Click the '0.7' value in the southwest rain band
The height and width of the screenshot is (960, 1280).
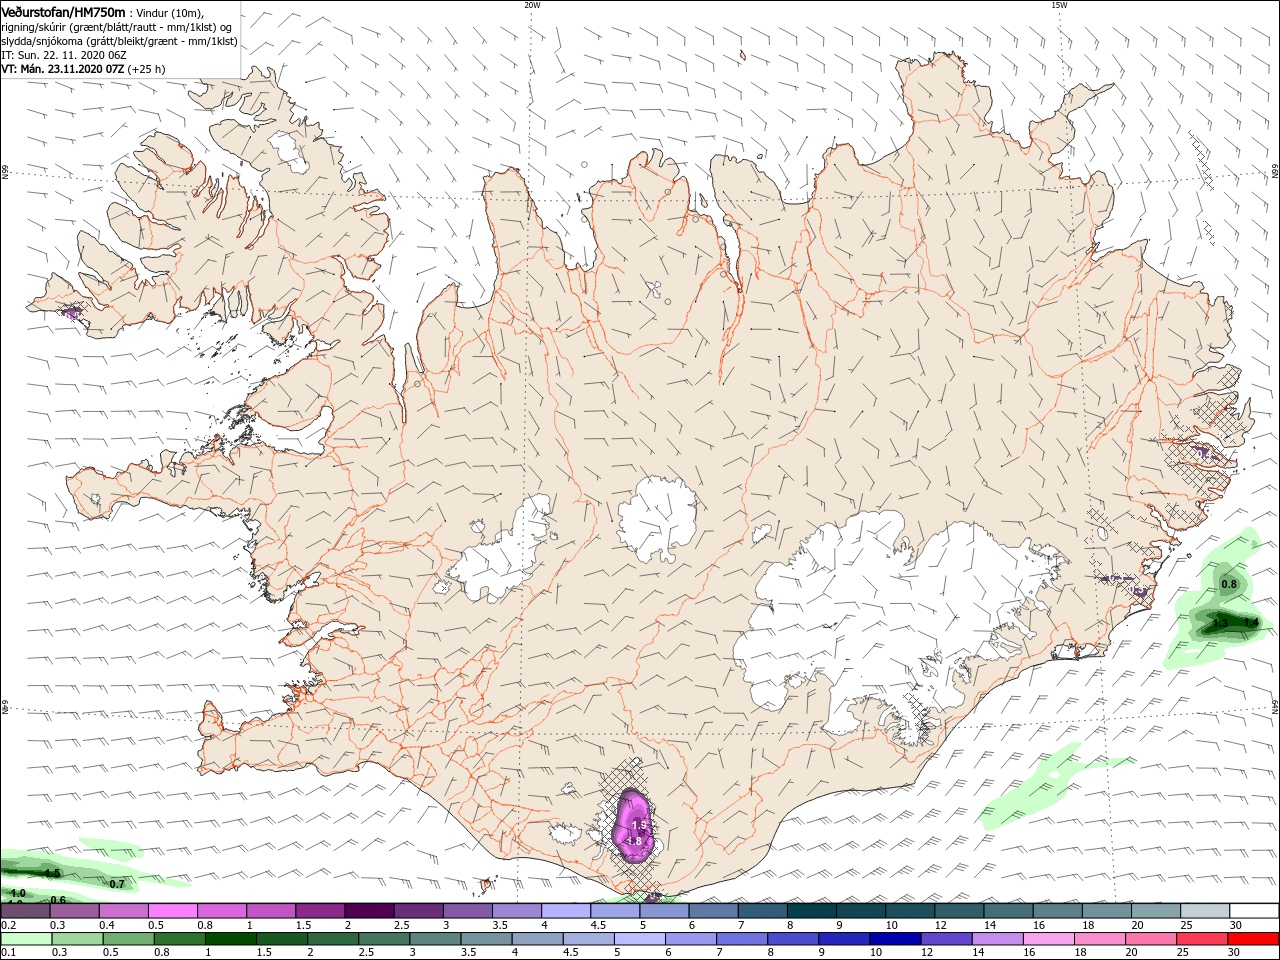(117, 884)
